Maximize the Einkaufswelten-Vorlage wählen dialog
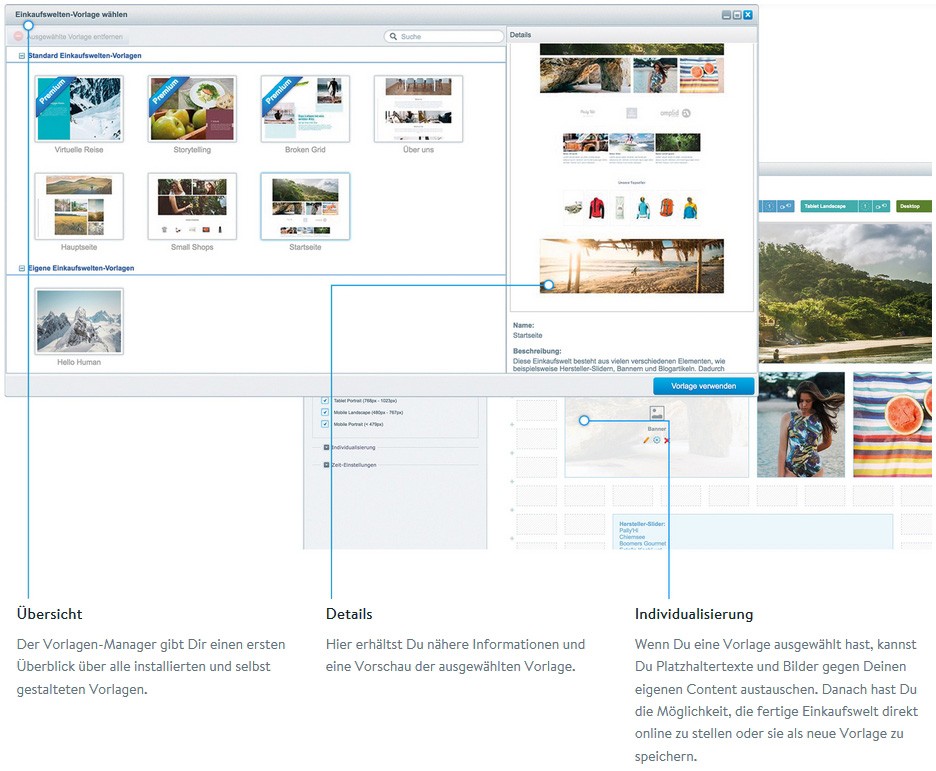This screenshot has width=936, height=771. [x=737, y=15]
